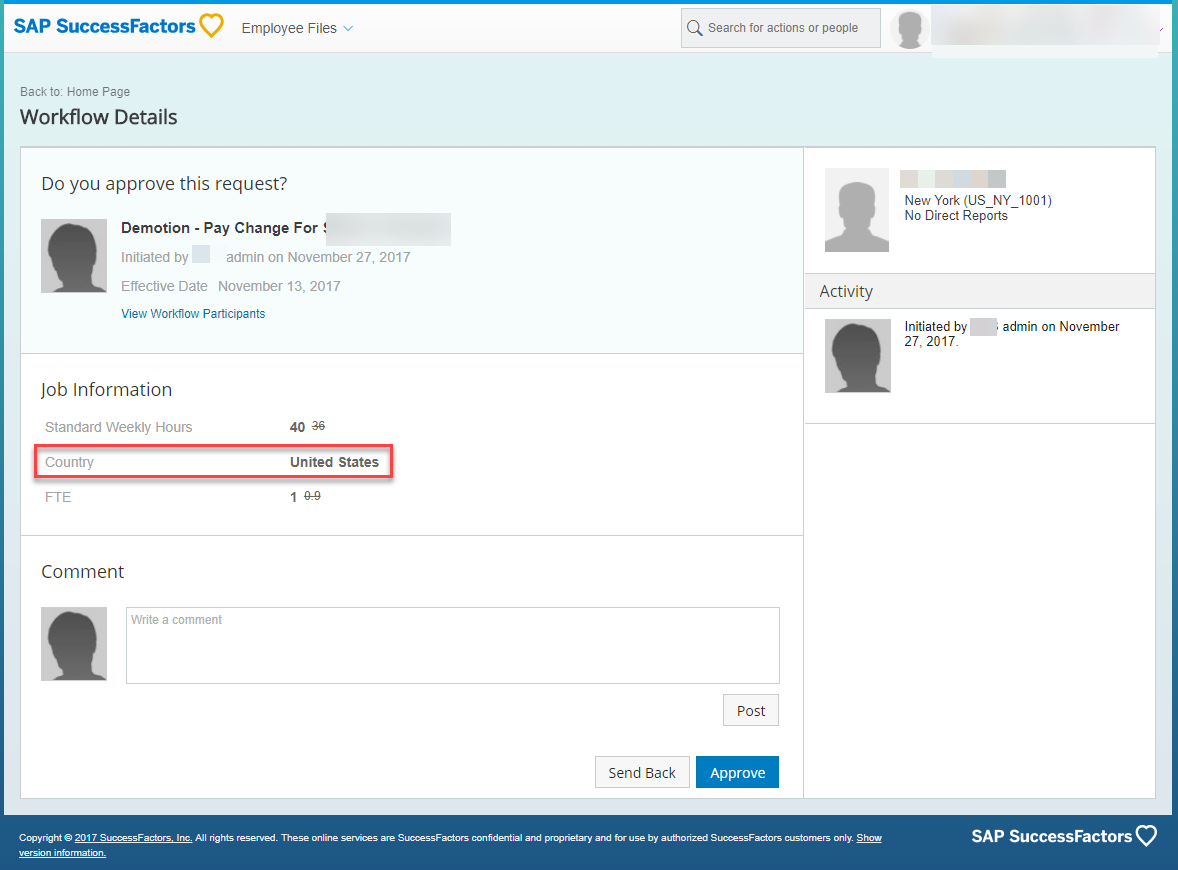Click the New York (US_NY_1001) location text
1178x870 pixels.
tap(977, 200)
